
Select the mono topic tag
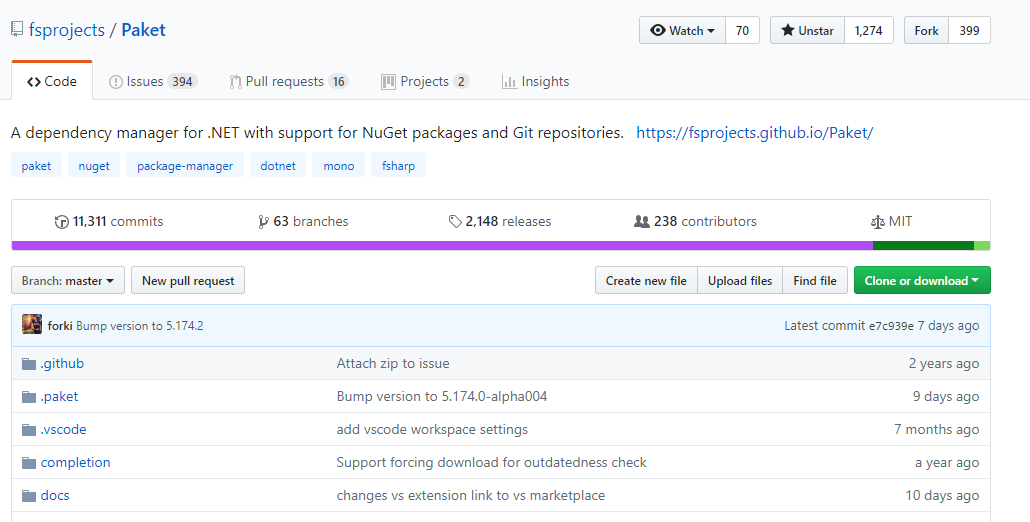(x=338, y=165)
